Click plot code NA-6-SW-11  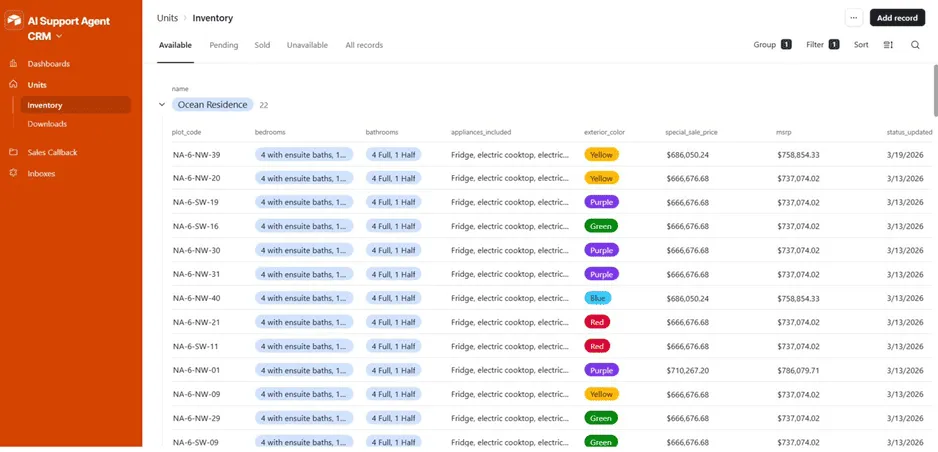tap(196, 346)
